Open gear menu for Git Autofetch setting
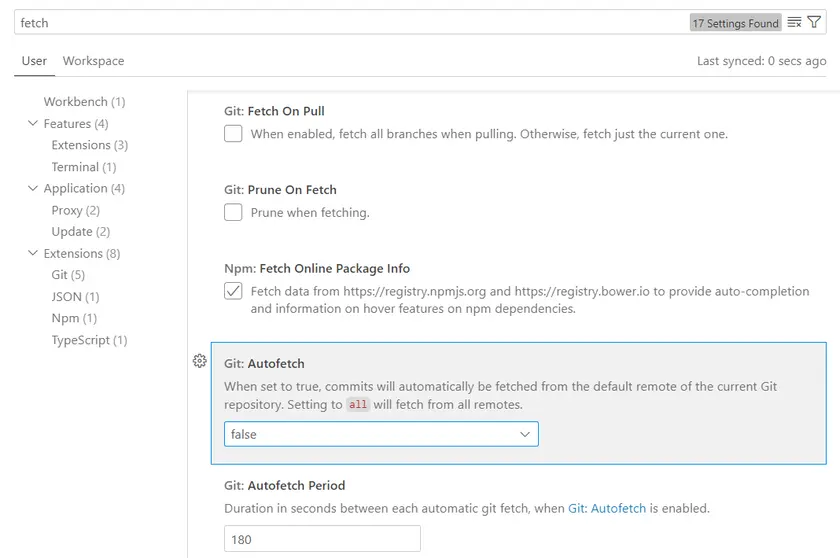840x558 pixels. click(200, 361)
